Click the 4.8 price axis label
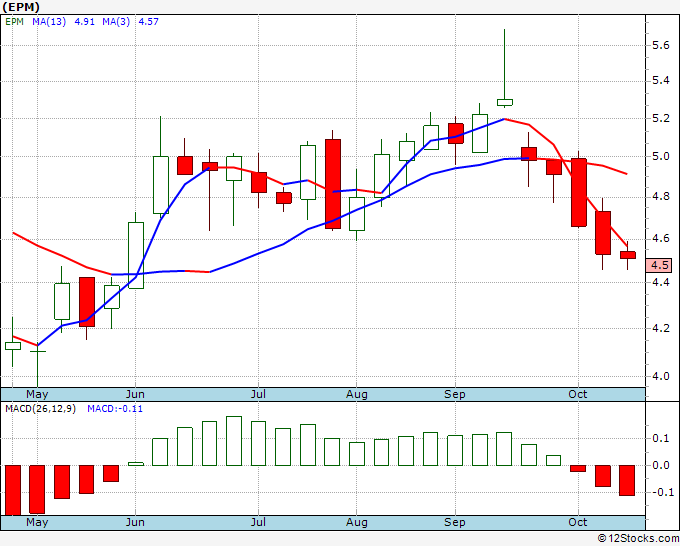680x546 pixels. coord(660,196)
